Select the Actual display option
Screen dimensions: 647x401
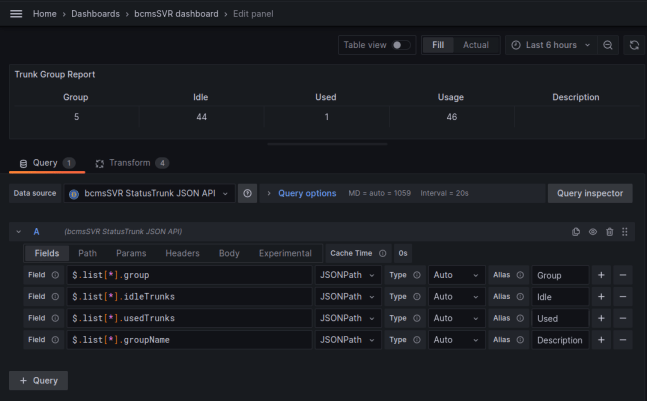point(475,45)
